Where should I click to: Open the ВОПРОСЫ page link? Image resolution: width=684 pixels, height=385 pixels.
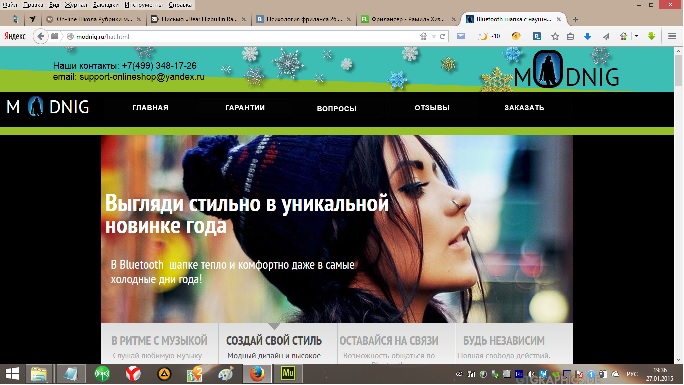click(x=337, y=108)
